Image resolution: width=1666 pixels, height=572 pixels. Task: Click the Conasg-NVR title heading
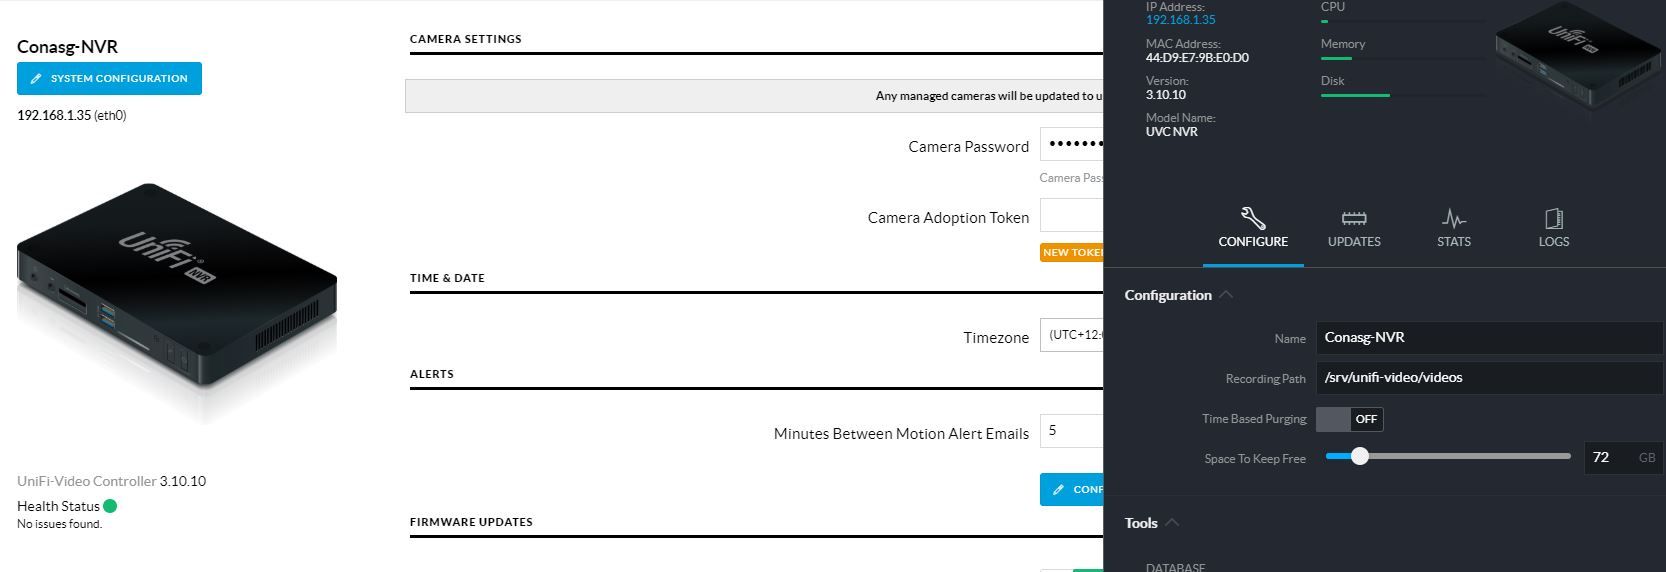[67, 46]
